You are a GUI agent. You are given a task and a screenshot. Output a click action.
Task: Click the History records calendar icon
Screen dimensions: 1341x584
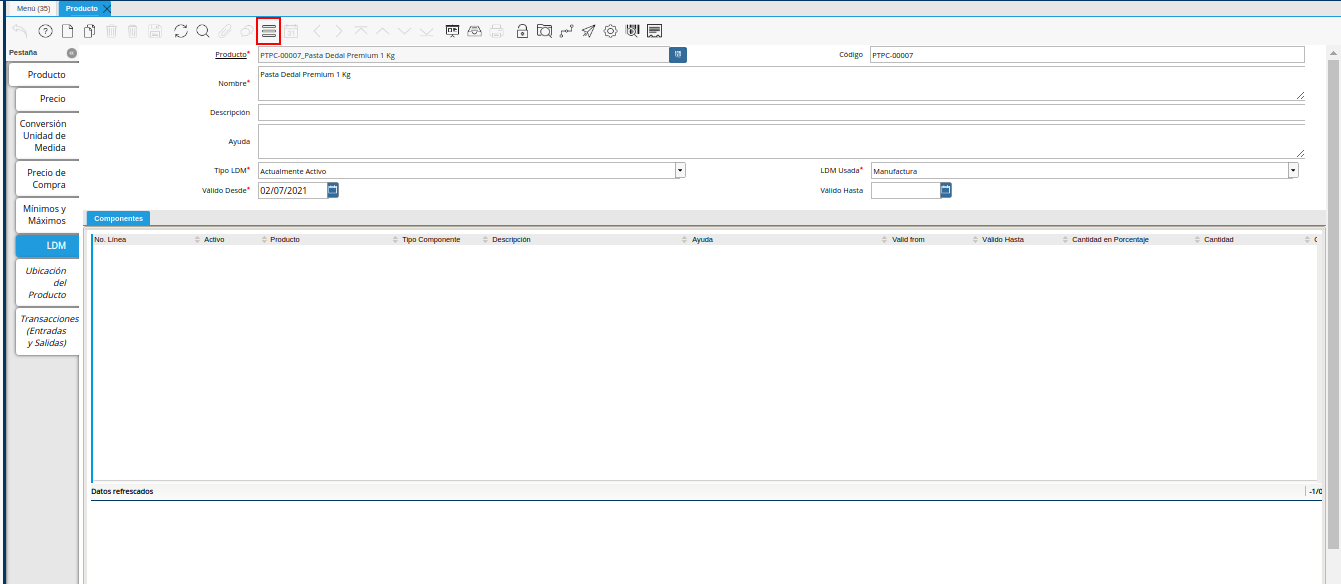click(x=292, y=31)
